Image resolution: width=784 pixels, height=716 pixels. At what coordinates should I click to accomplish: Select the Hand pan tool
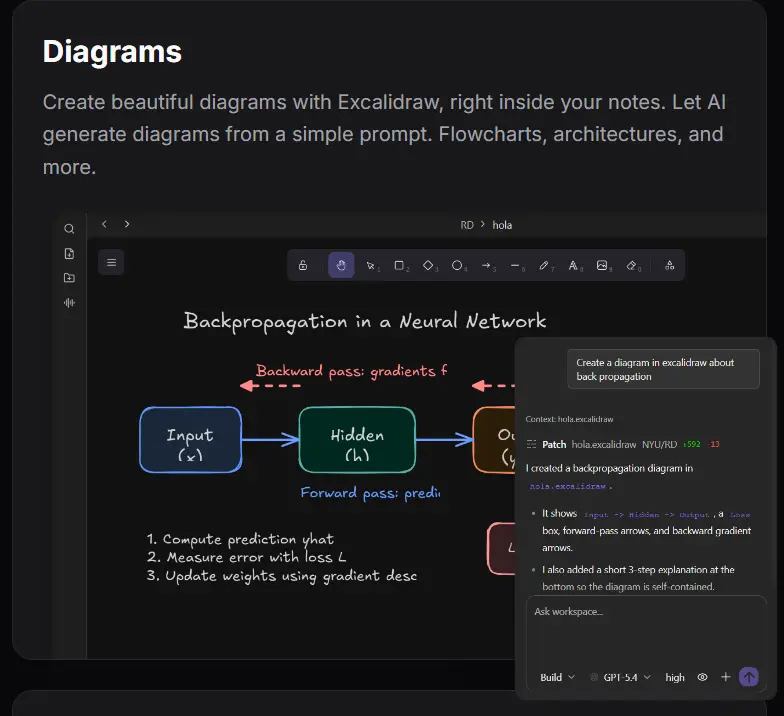[x=341, y=265]
